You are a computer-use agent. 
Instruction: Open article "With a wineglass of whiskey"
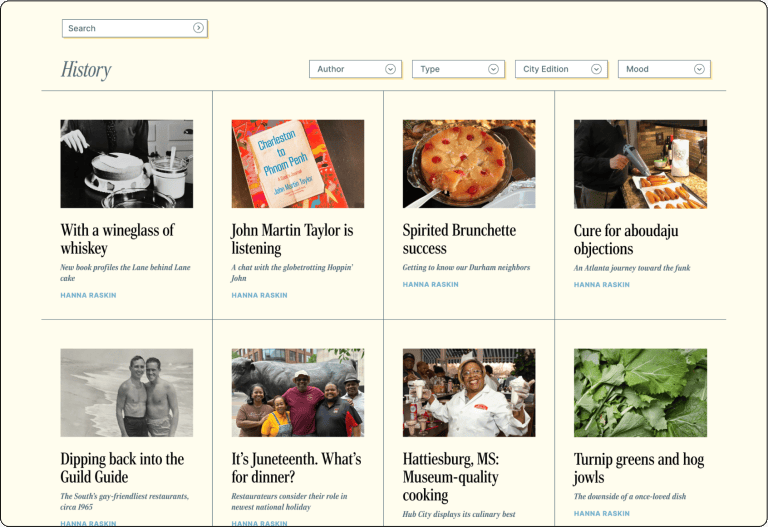coord(118,239)
